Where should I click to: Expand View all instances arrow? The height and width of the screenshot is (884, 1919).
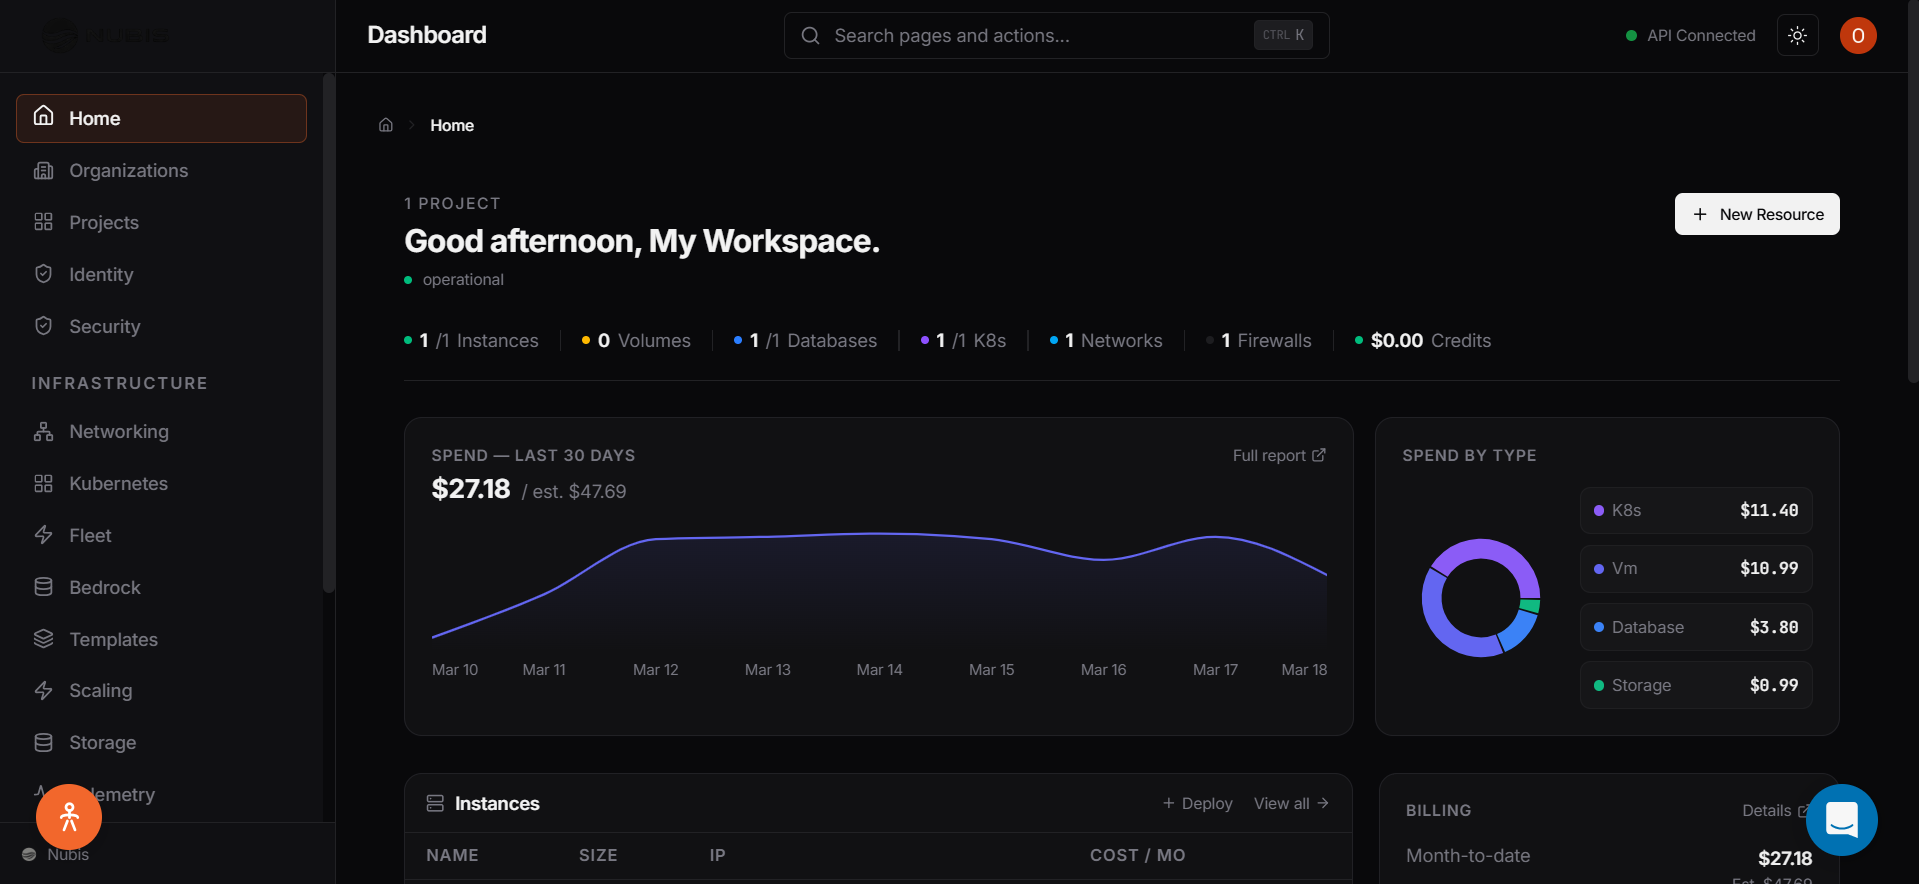point(1291,803)
